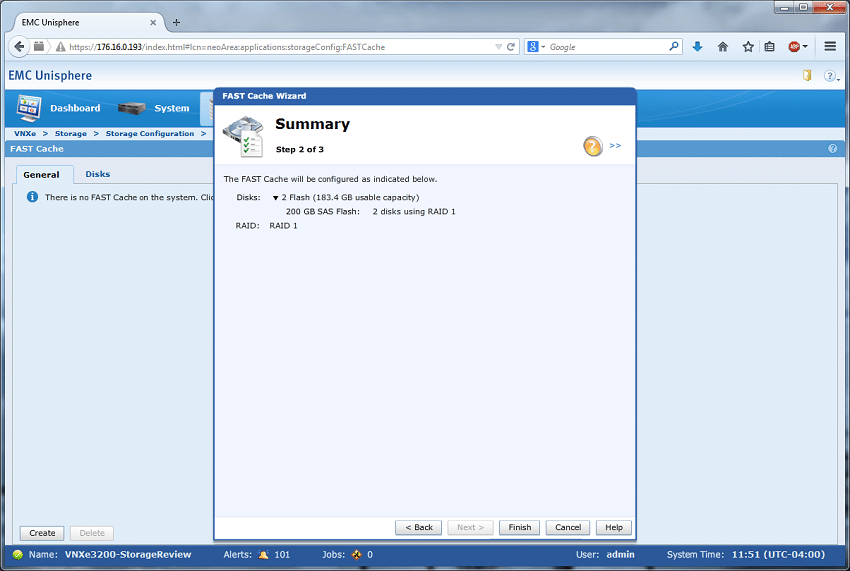Open wizard Help button
This screenshot has height=571, width=850.
click(614, 527)
